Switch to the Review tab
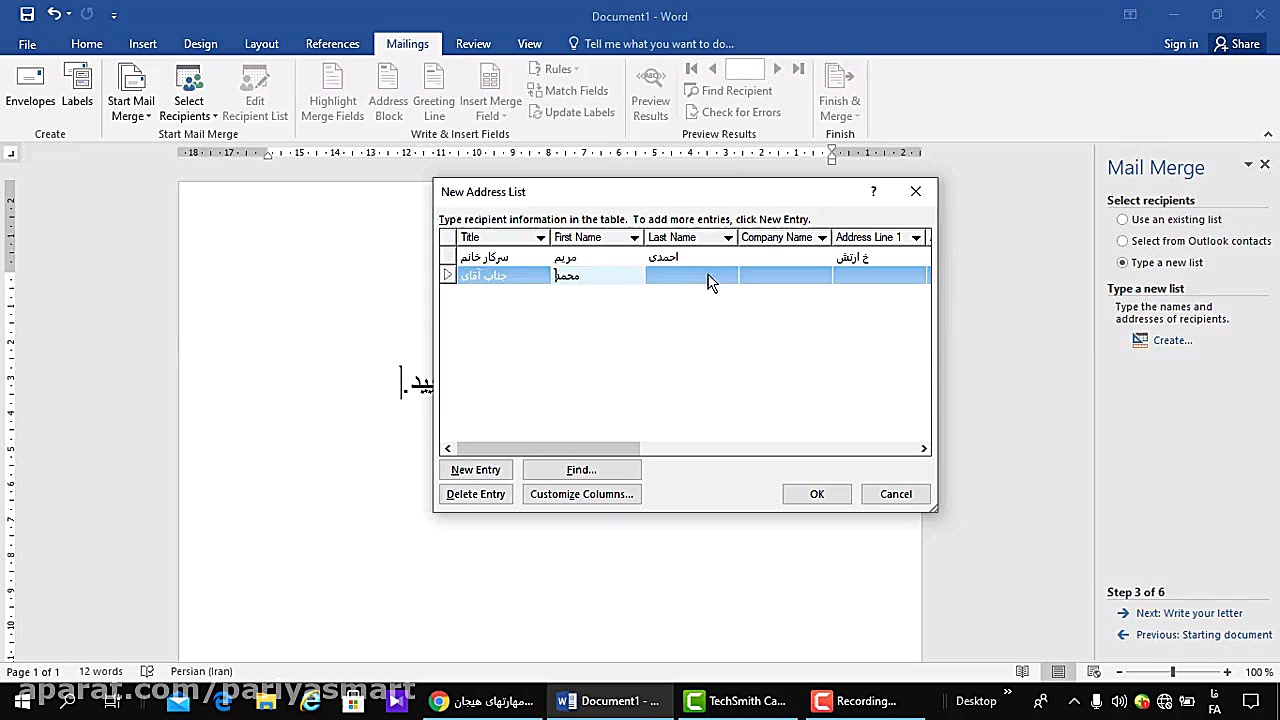Image resolution: width=1280 pixels, height=720 pixels. [x=473, y=44]
